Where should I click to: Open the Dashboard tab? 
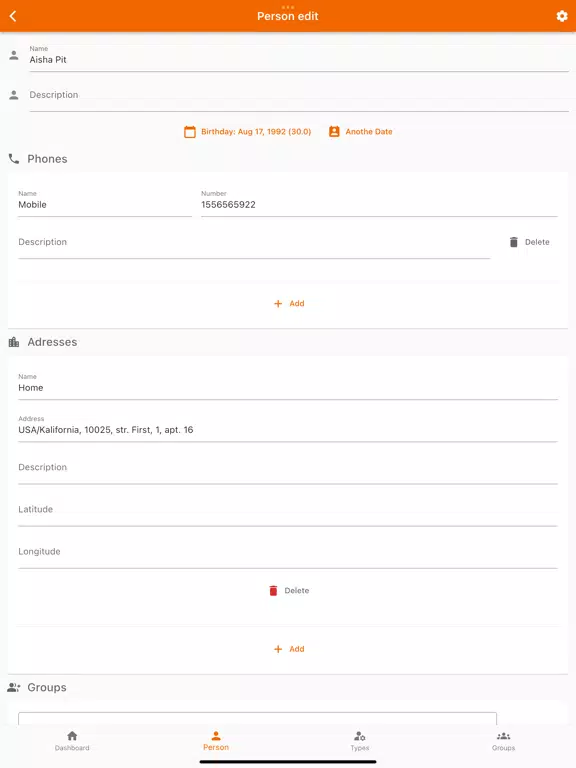click(x=72, y=741)
